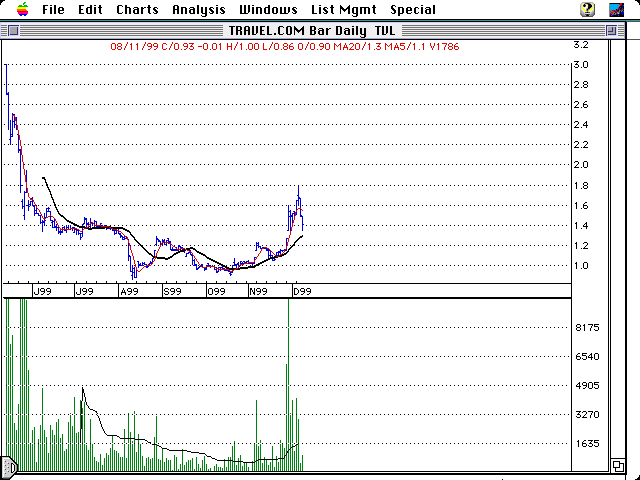Image resolution: width=640 pixels, height=480 pixels.
Task: Open the Charts menu
Action: 137,9
